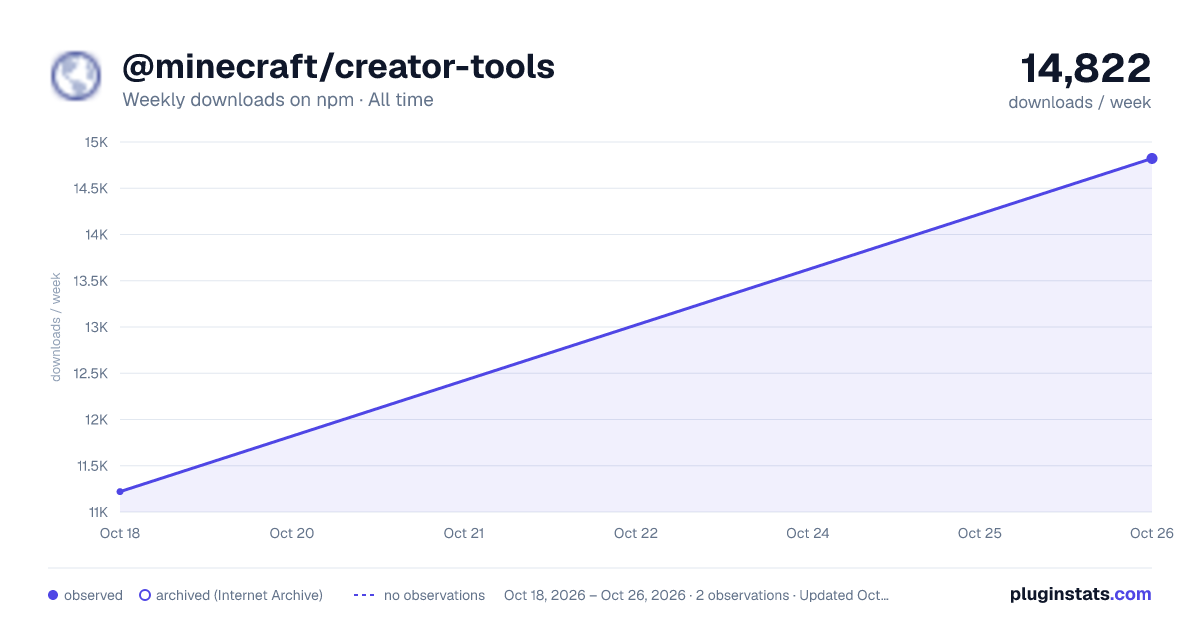
Task: Click the 15K y-axis label
Action: pos(97,142)
